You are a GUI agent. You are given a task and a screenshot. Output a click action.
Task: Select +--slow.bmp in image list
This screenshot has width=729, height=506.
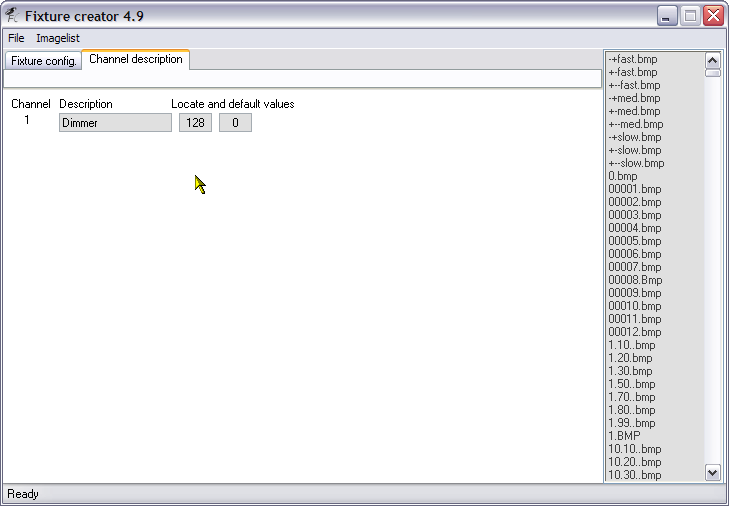click(x=636, y=163)
